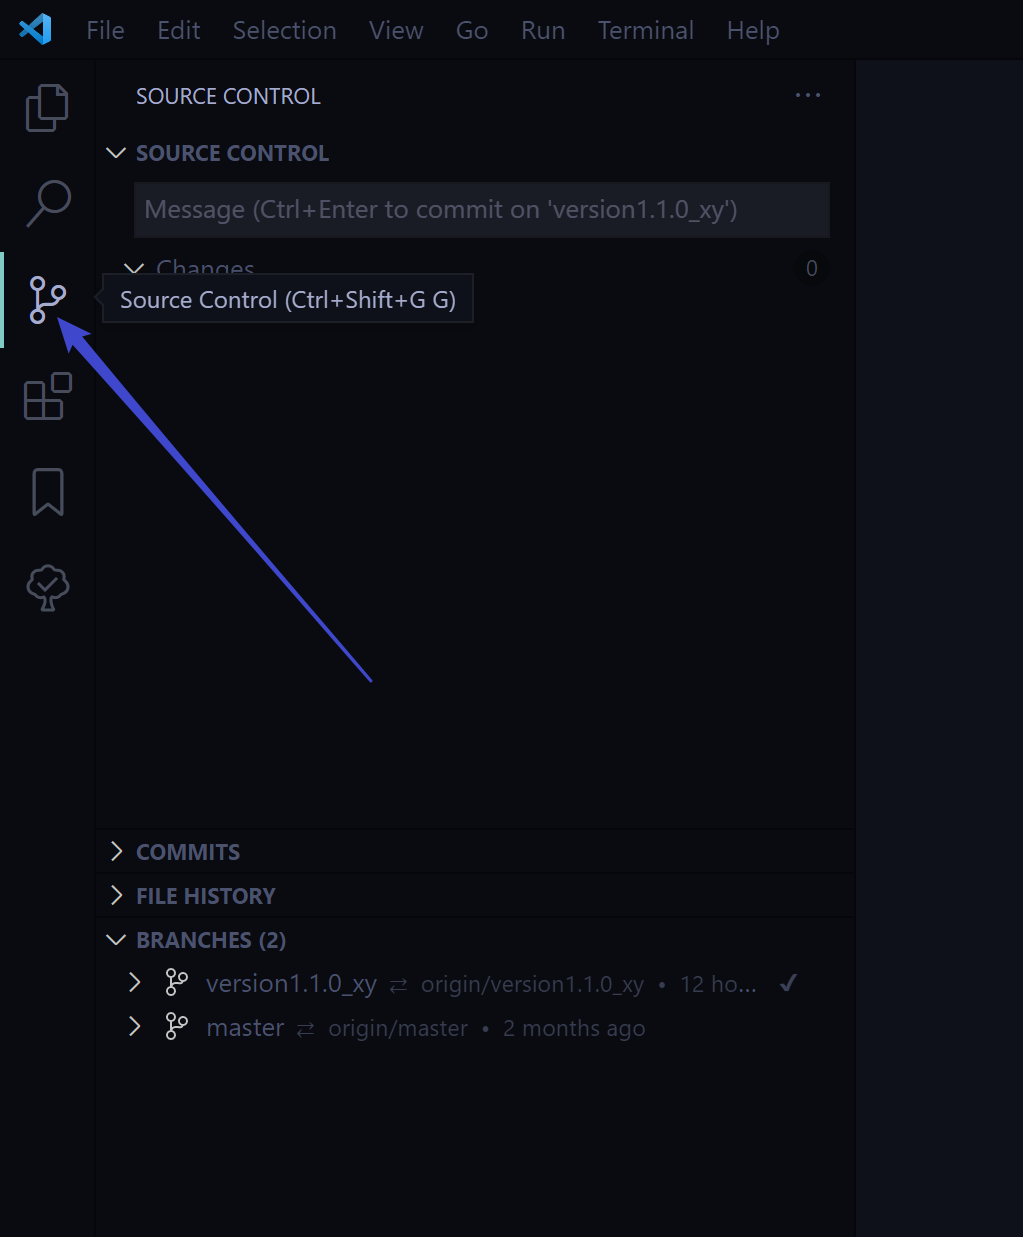
Task: Click the sync arrows next to origin/version1.1.0_xy
Action: [398, 985]
